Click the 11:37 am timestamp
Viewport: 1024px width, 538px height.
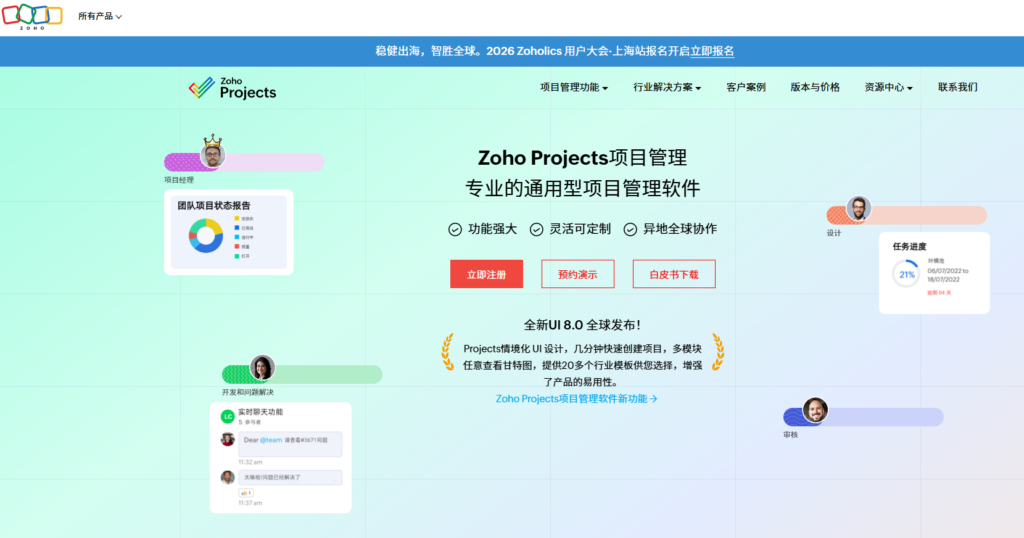point(250,503)
